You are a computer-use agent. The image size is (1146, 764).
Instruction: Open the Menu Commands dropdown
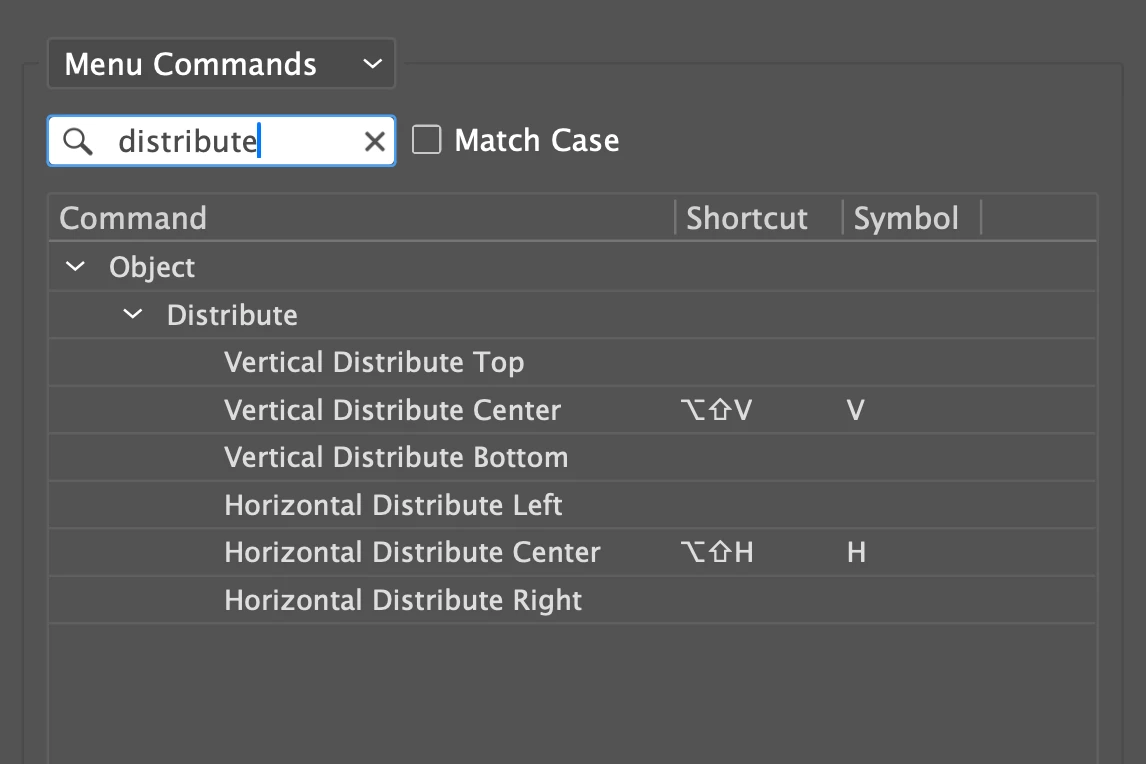point(221,65)
